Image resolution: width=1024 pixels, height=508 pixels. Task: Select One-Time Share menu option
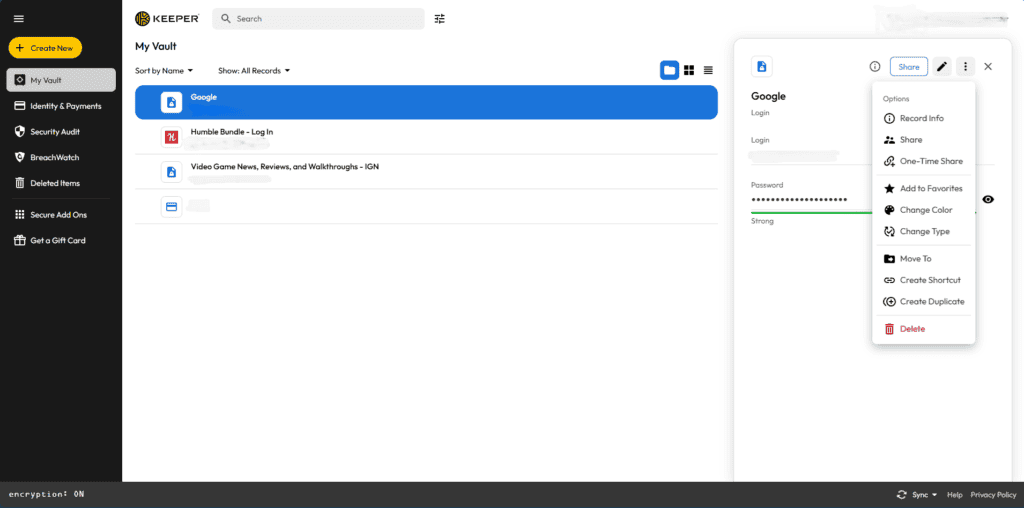click(x=923, y=161)
